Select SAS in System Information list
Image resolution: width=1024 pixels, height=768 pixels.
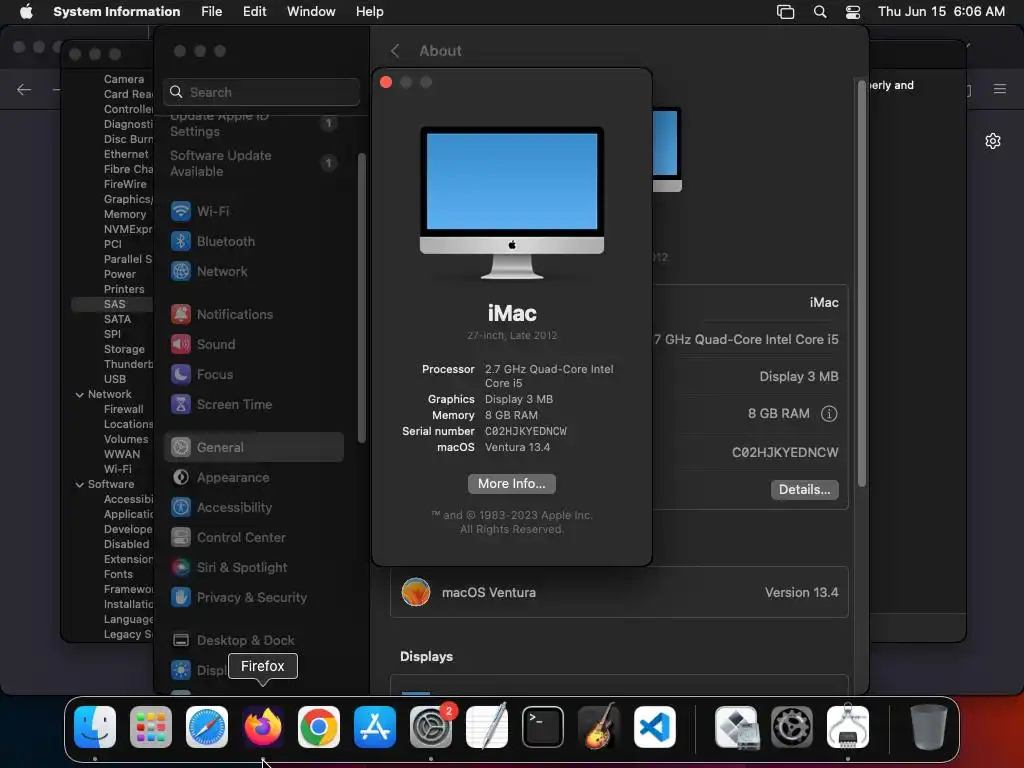tap(114, 304)
